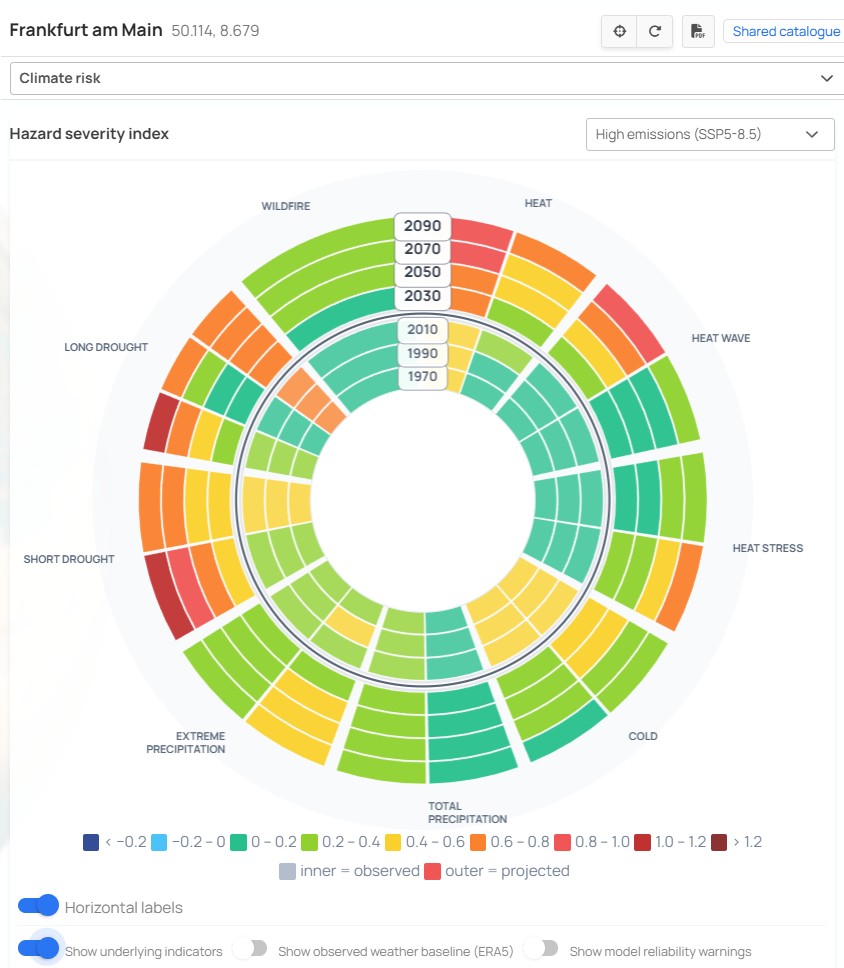Viewport: 844px width, 968px height.
Task: Disable Show underlying indicators switch
Action: point(38,948)
